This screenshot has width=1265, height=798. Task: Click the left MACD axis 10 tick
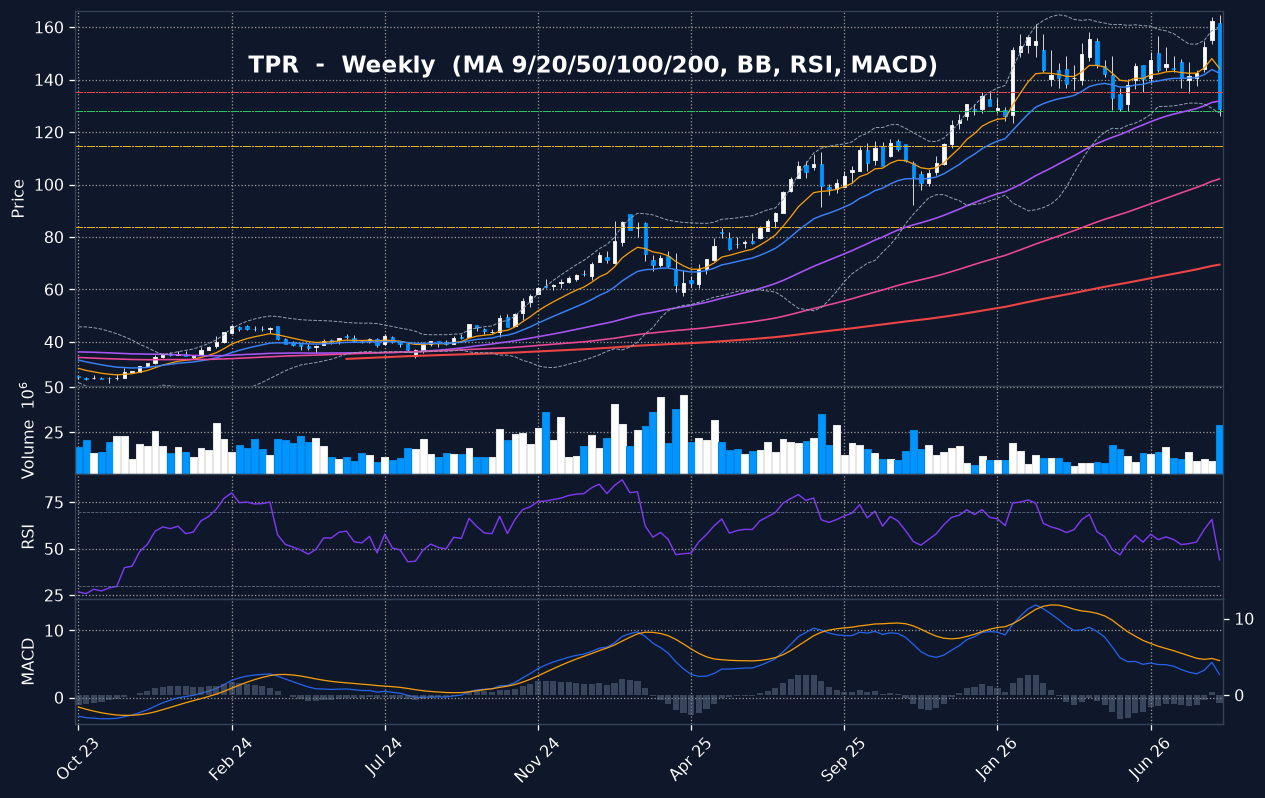[x=56, y=631]
